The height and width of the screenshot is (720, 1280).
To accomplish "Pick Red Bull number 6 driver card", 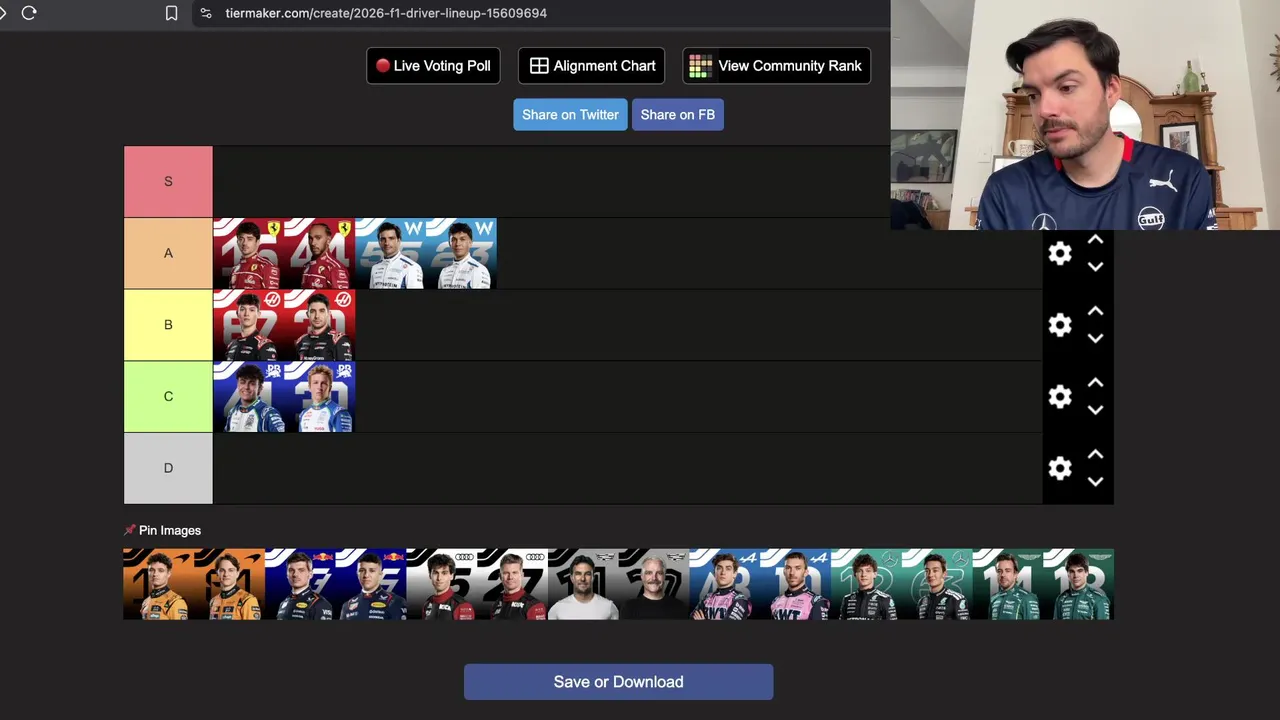I will point(371,584).
